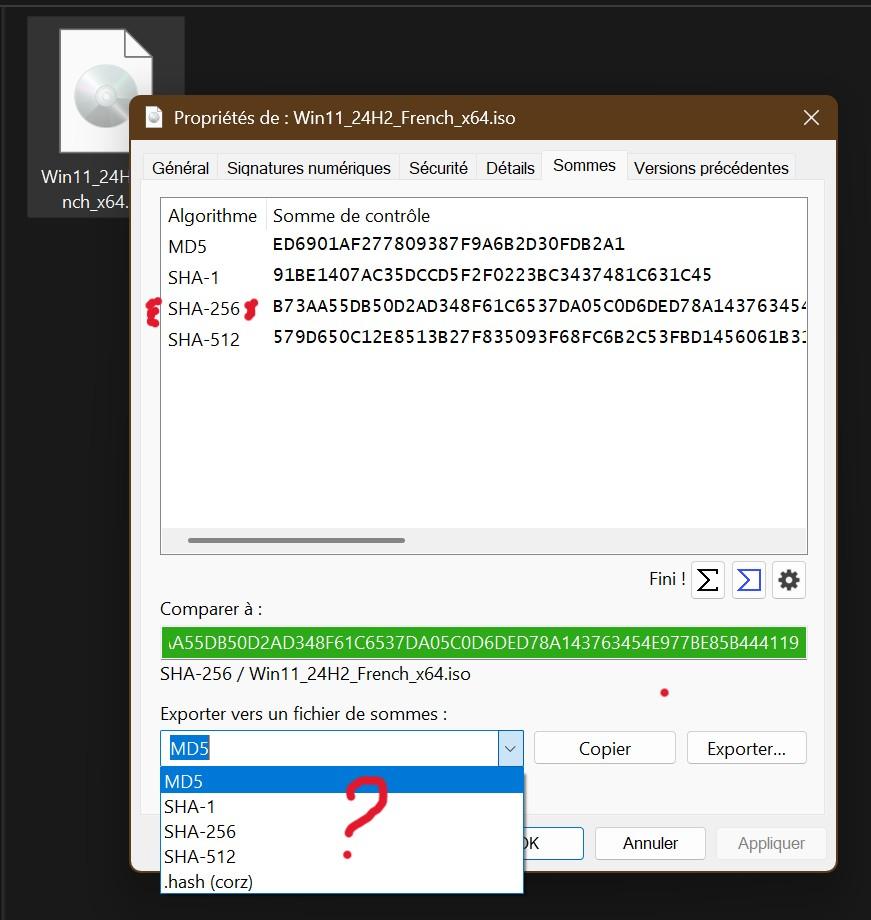Close the Propriétés dialog

tap(811, 118)
